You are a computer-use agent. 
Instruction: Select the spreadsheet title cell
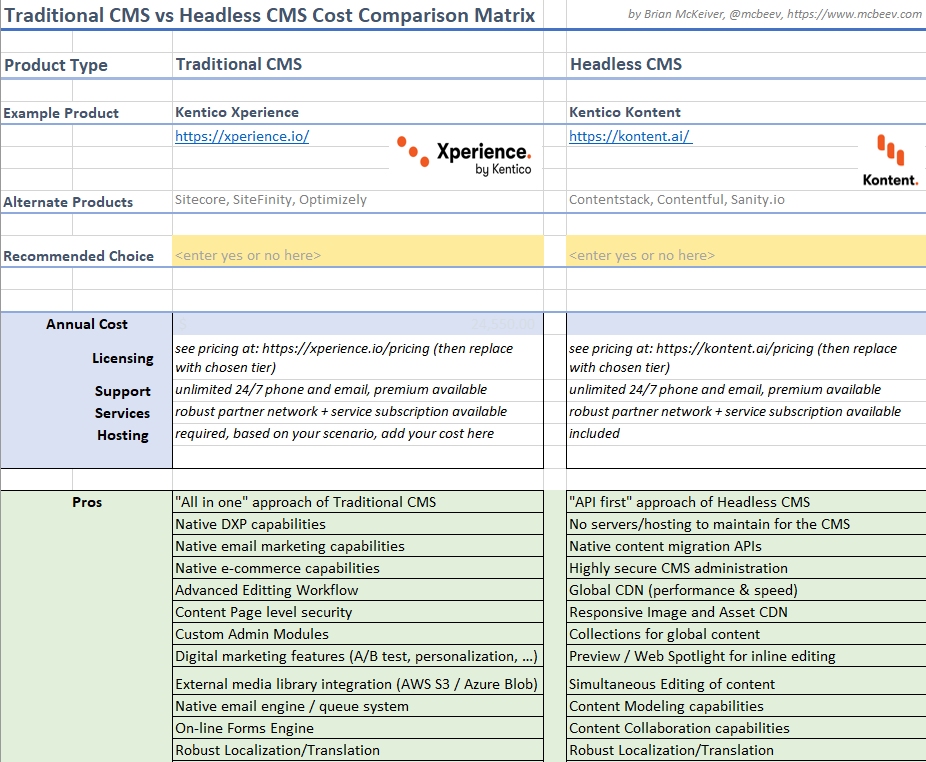click(x=272, y=15)
